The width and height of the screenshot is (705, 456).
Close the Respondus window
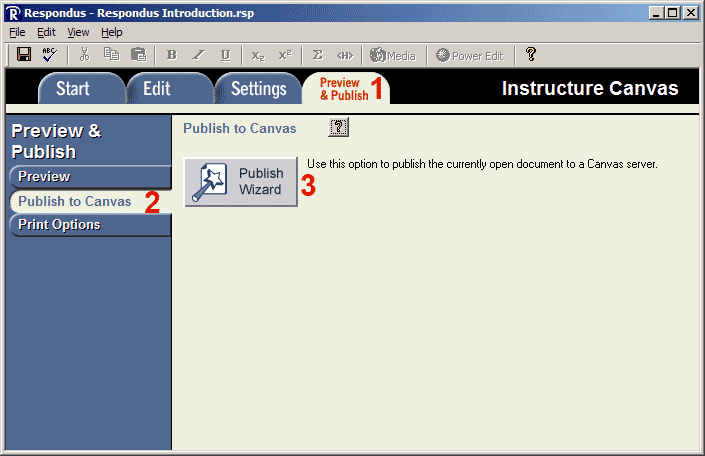[691, 13]
